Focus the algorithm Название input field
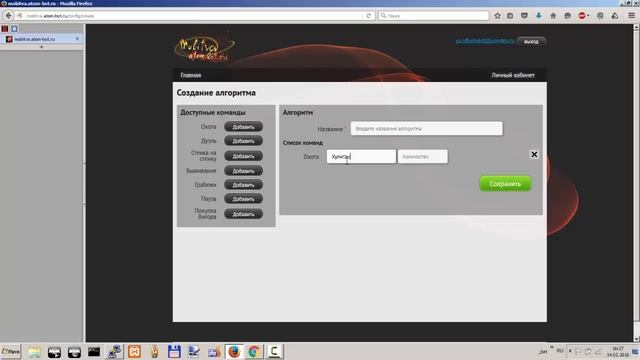640x360 pixels. [427, 129]
